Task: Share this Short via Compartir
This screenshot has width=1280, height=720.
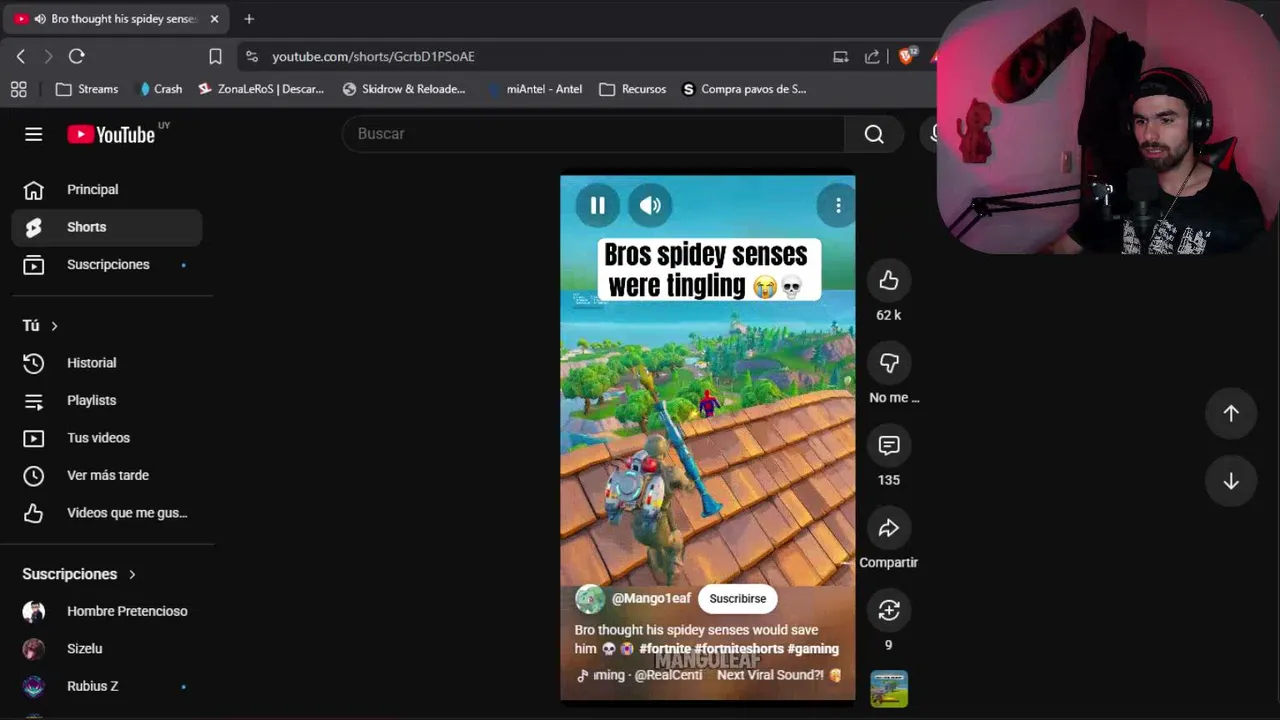Action: [x=889, y=528]
